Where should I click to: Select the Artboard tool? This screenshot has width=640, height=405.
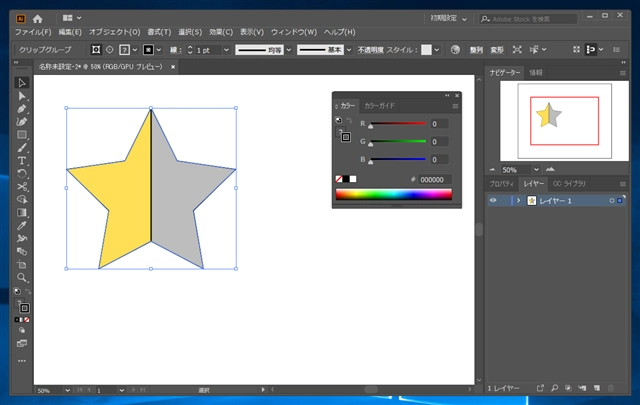[x=22, y=265]
